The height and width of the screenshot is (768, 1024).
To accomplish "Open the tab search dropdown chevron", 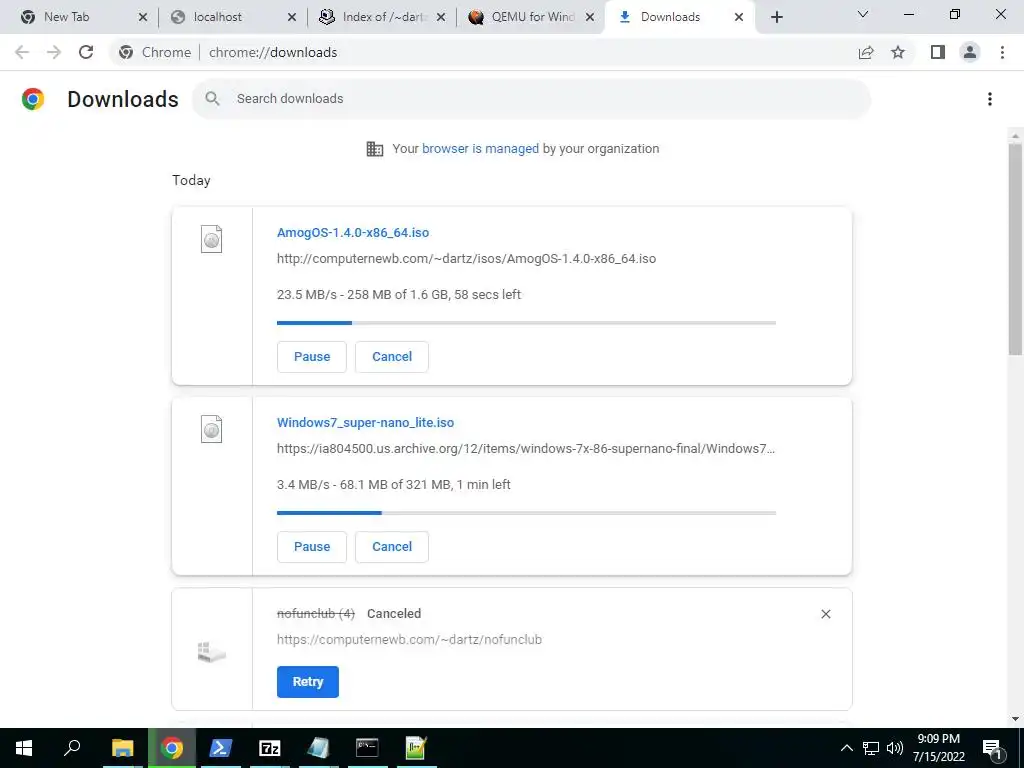I will coord(863,14).
